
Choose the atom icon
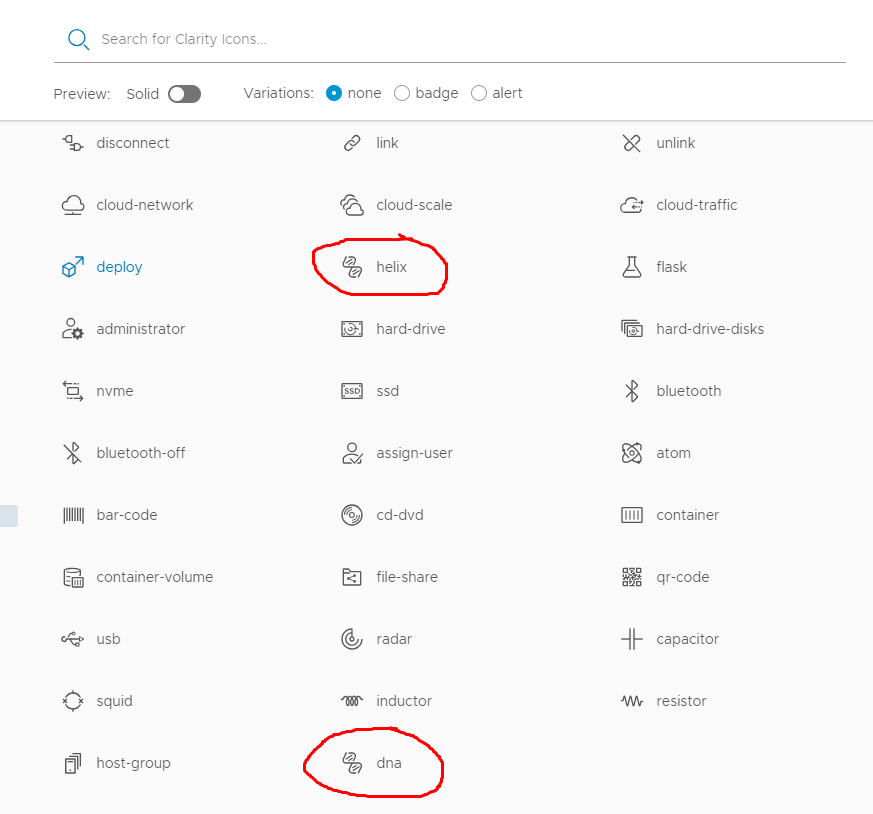coord(631,453)
